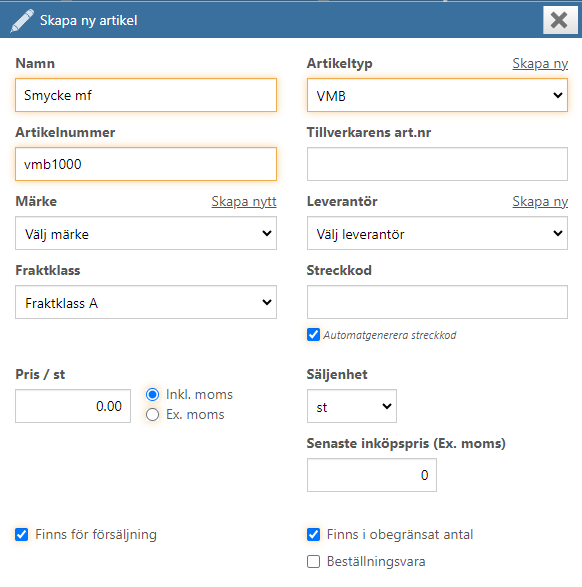582x587 pixels.
Task: Toggle Automatgenerera streckkod checkbox
Action: (313, 335)
